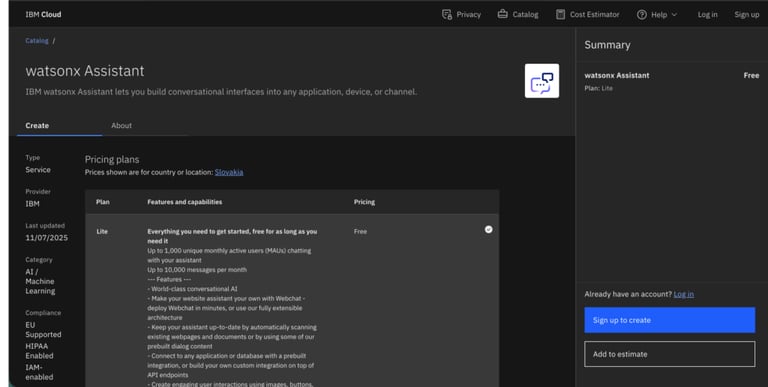Click the Catalog breadcrumb link

(x=37, y=41)
